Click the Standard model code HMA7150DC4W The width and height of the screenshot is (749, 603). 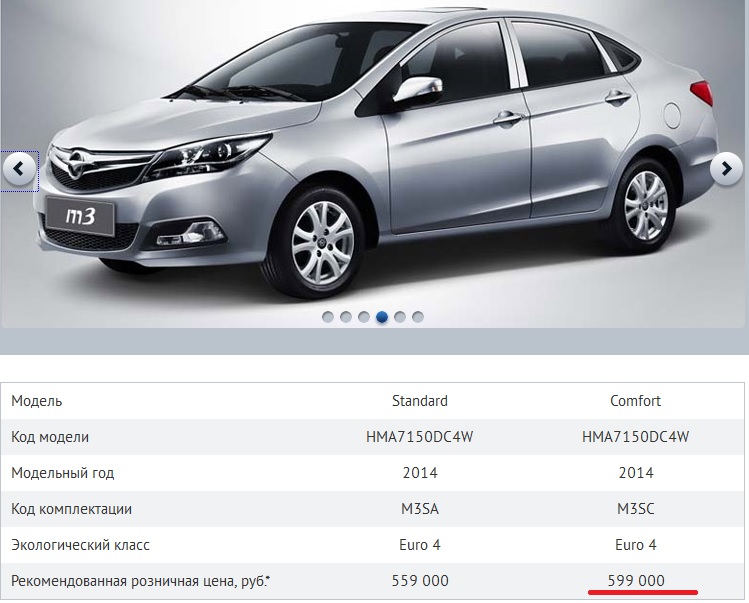[420, 437]
